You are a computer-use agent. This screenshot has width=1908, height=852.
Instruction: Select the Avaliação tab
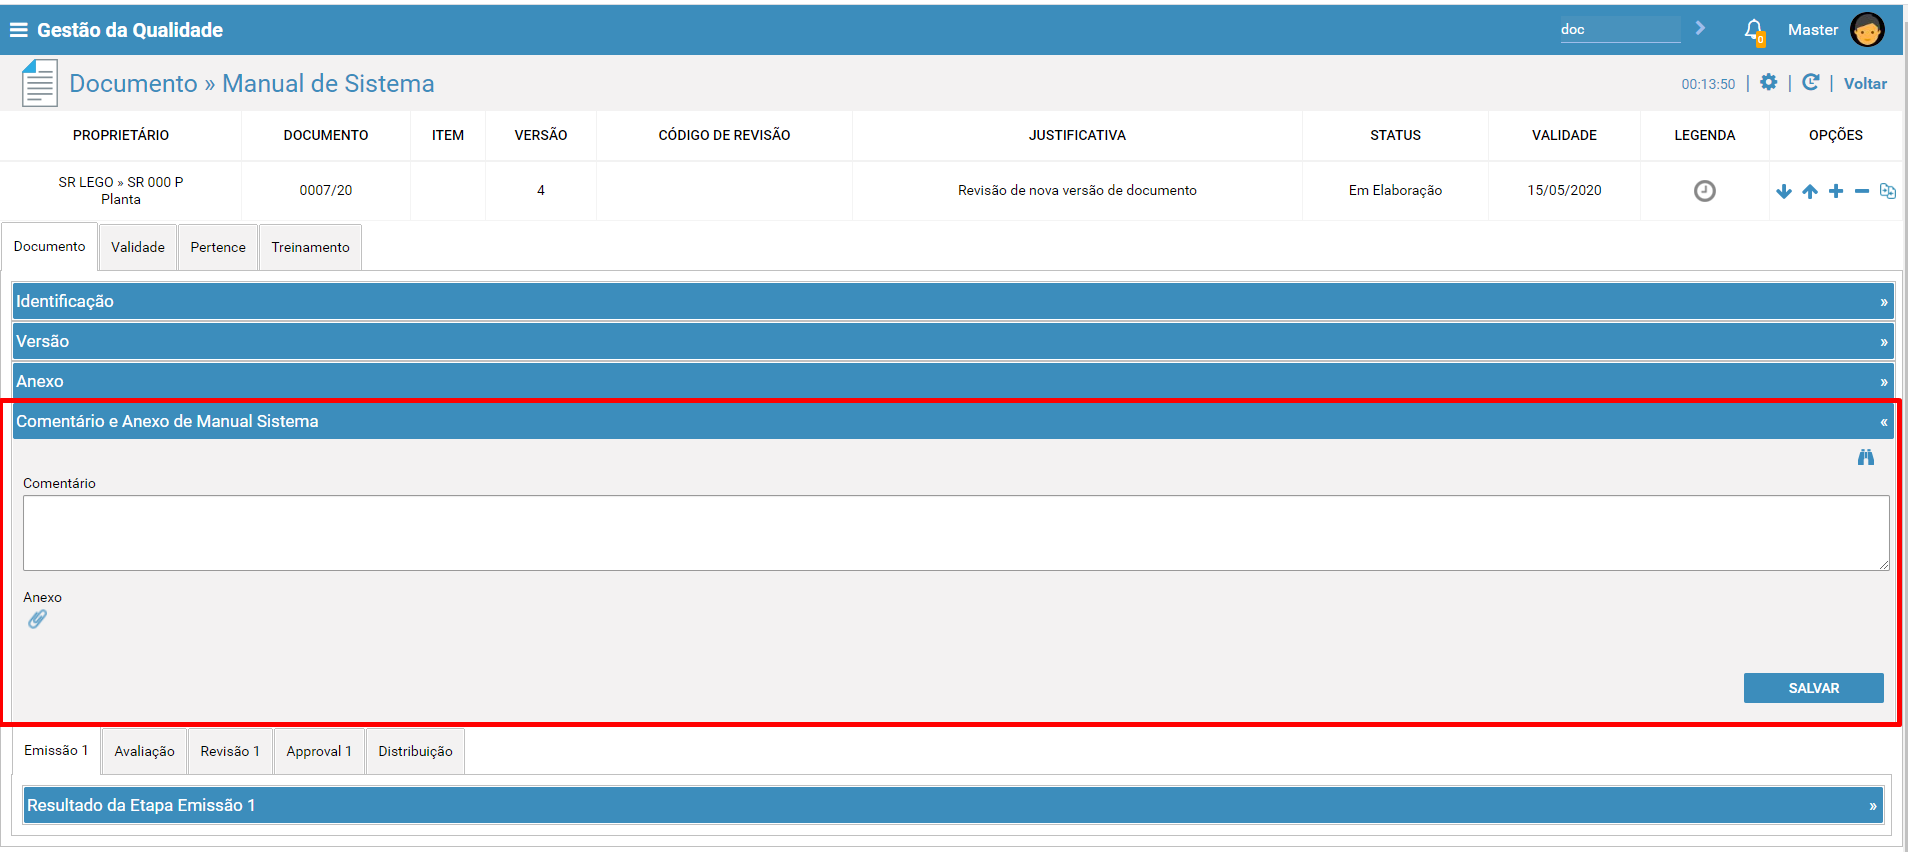(x=144, y=751)
